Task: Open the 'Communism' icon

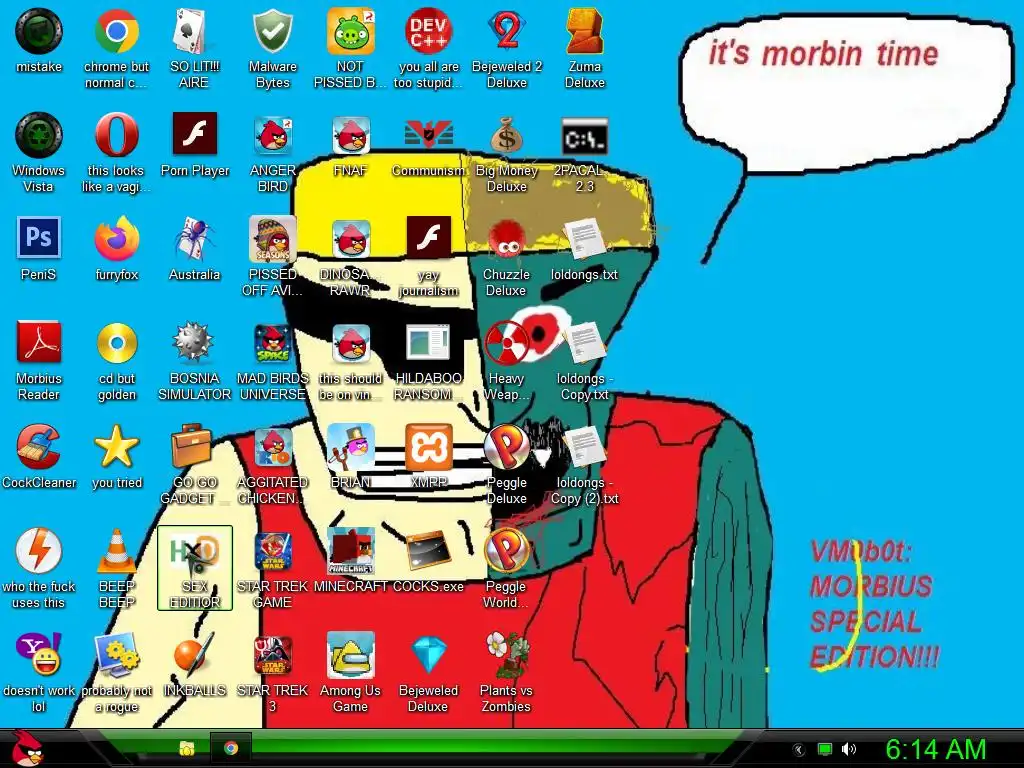Action: click(x=428, y=134)
